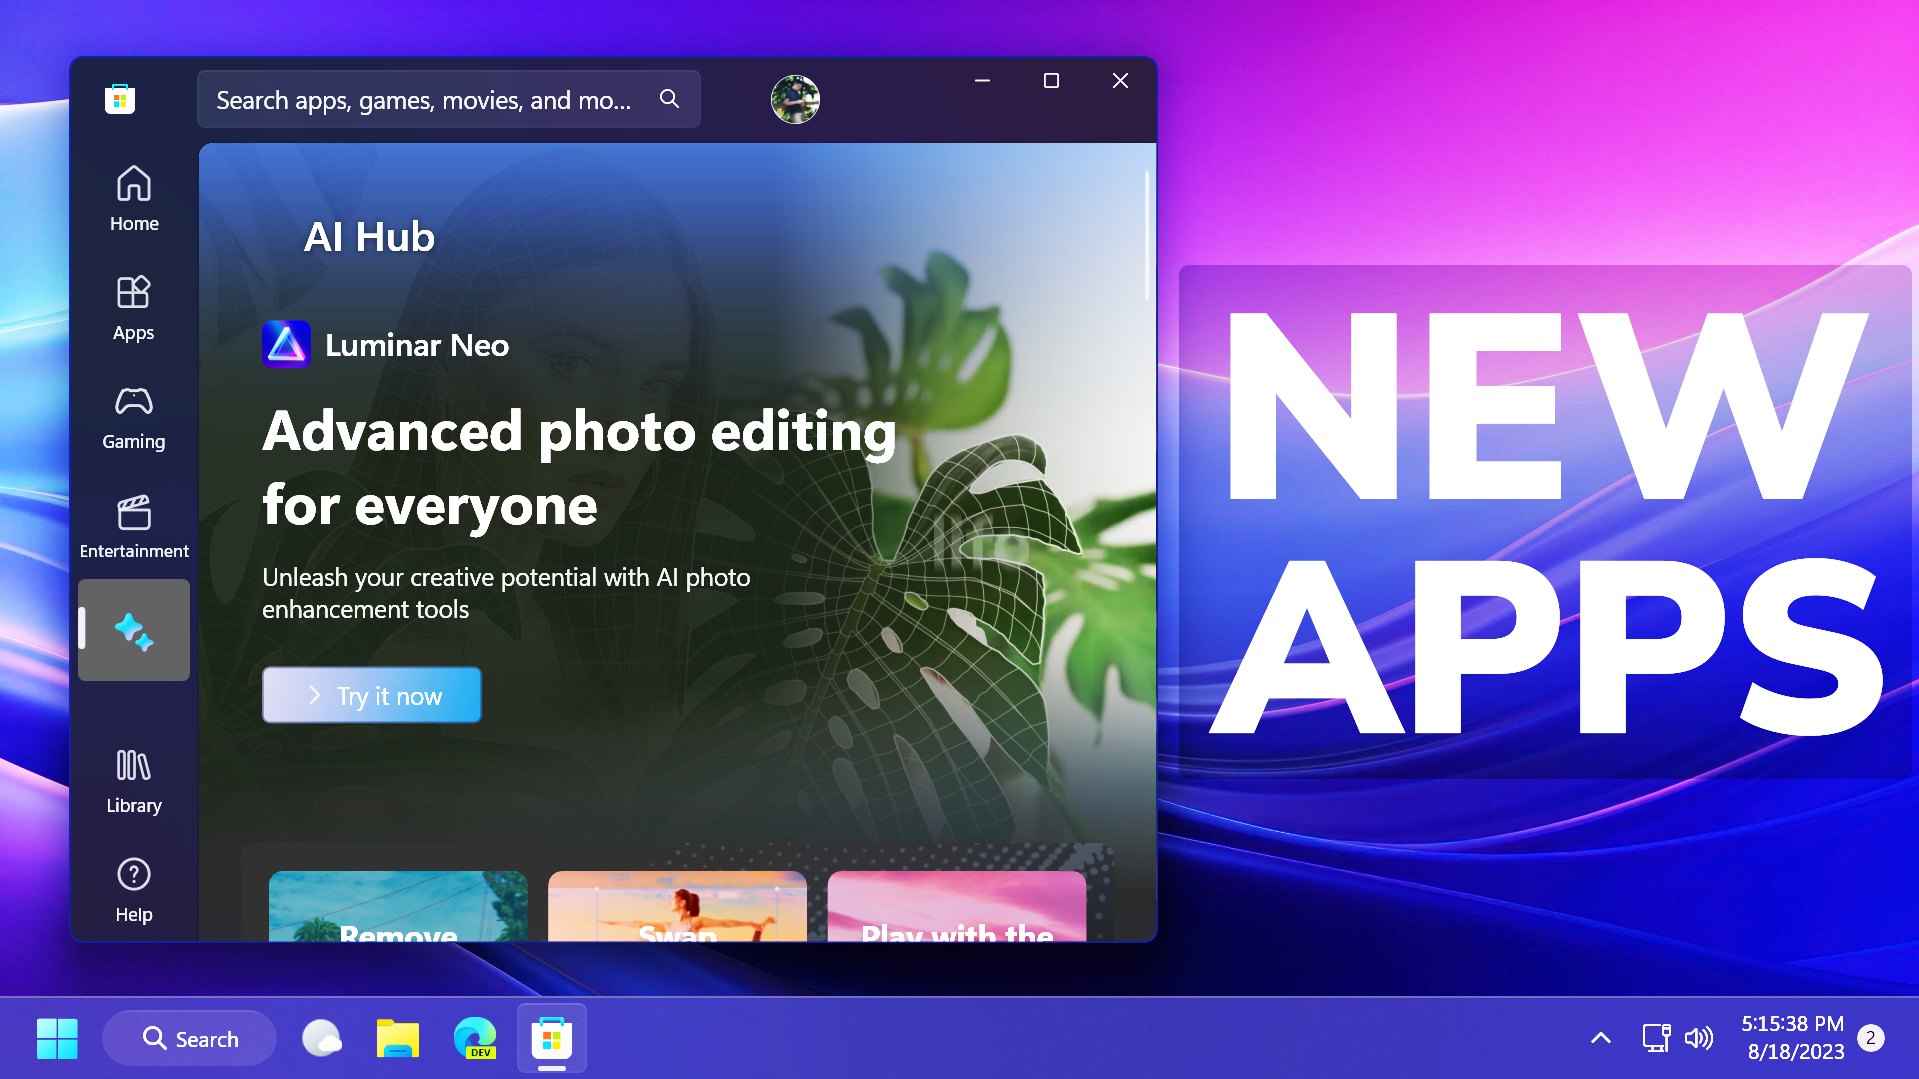Expand the hidden system tray icons
Viewport: 1919px width, 1079px height.
[x=1601, y=1038]
